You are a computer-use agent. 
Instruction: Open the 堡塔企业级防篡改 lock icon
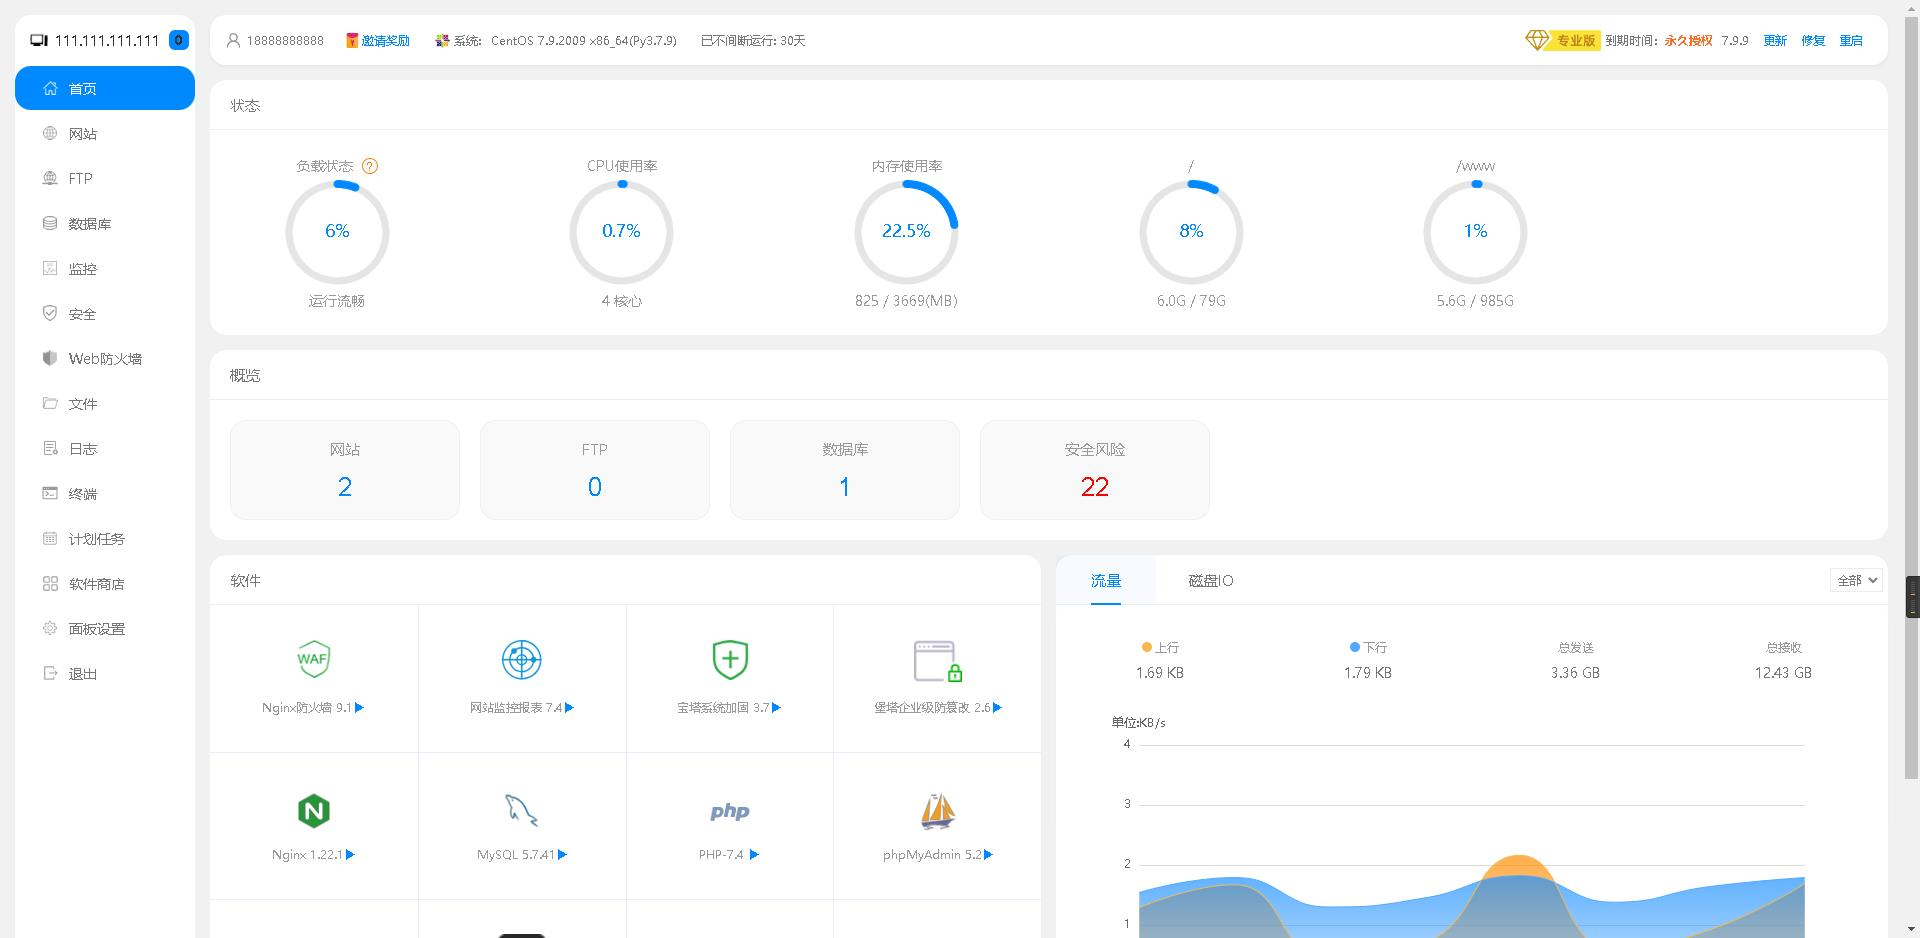click(x=937, y=661)
